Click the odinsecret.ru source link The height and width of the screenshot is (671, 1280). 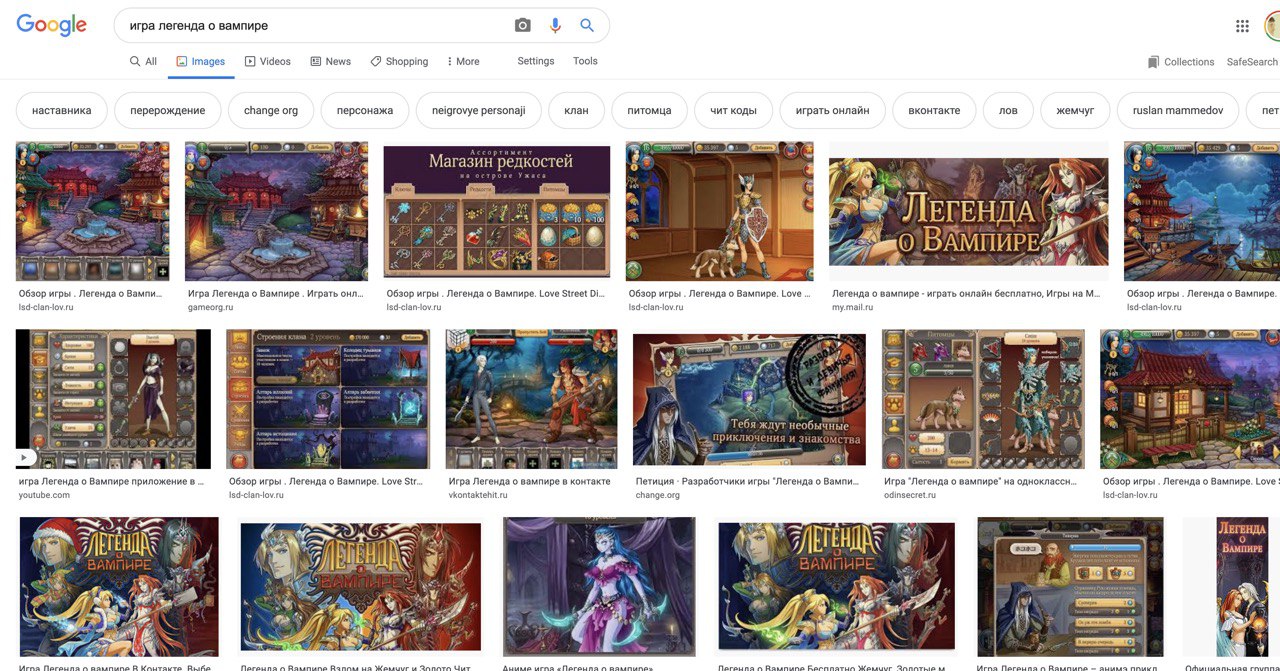(x=910, y=495)
